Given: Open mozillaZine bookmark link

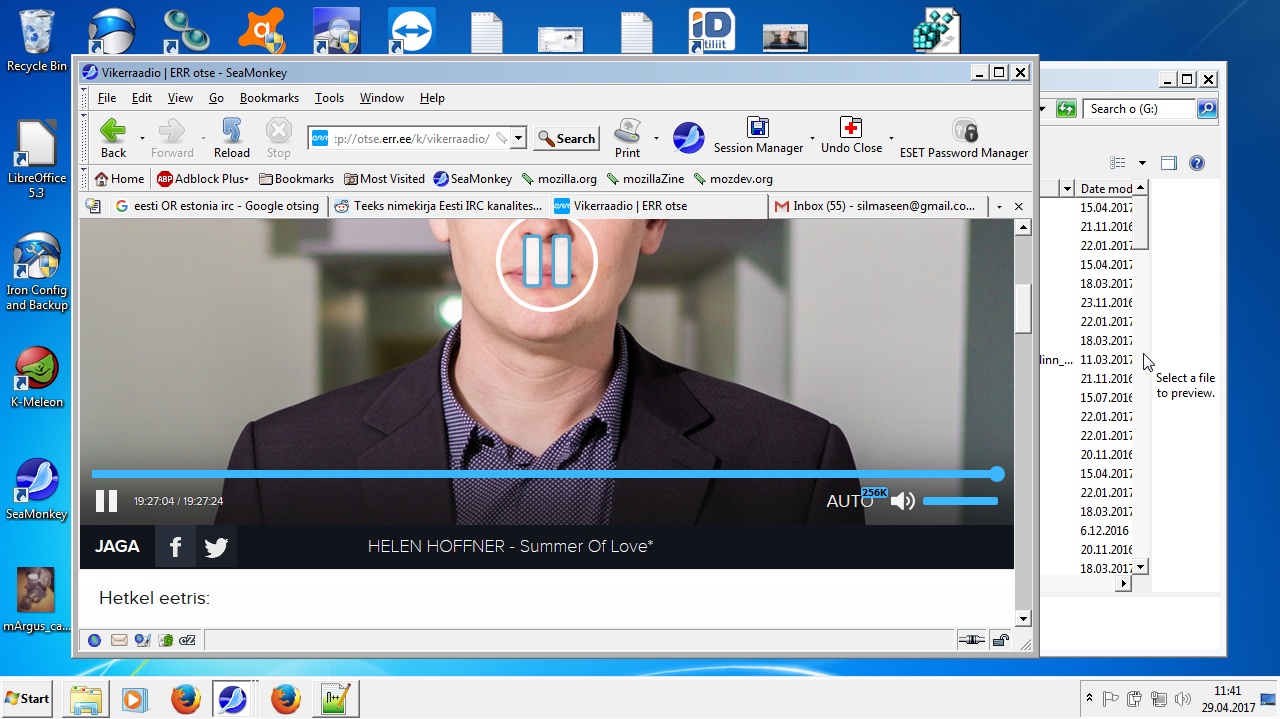Looking at the screenshot, I should coord(646,179).
